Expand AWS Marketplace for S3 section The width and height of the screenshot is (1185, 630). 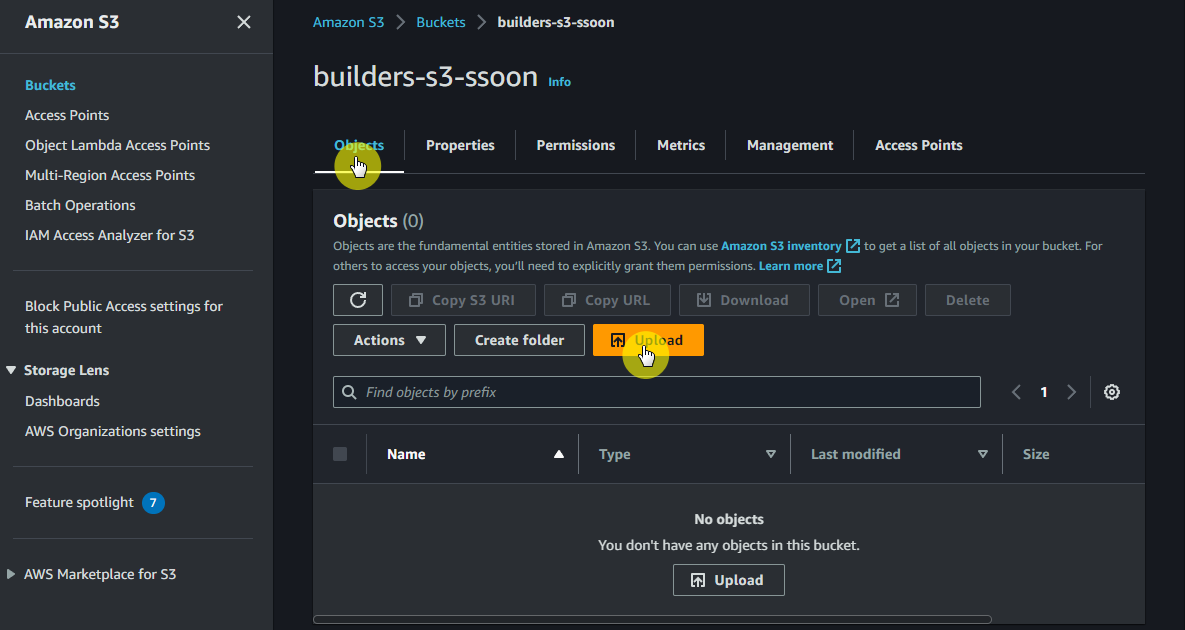[11, 574]
